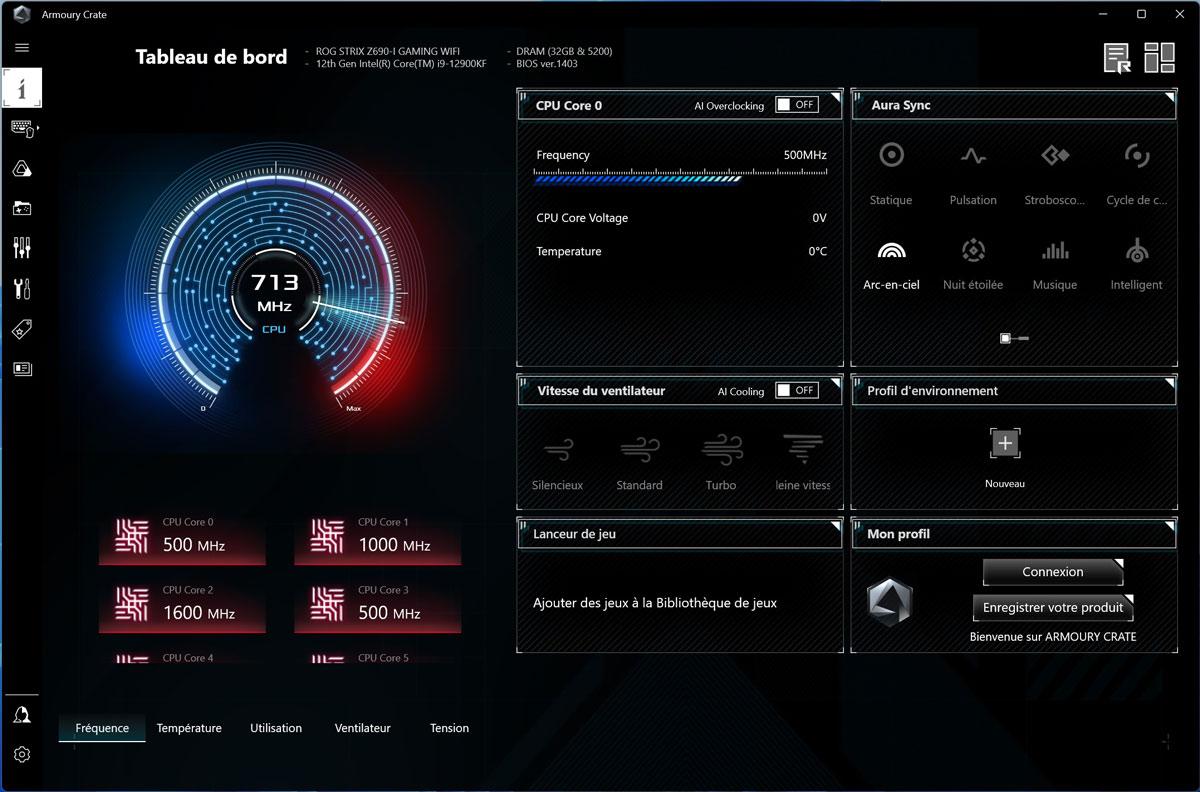Click Enregistrer votre produit button
This screenshot has width=1200, height=792.
pos(1052,607)
